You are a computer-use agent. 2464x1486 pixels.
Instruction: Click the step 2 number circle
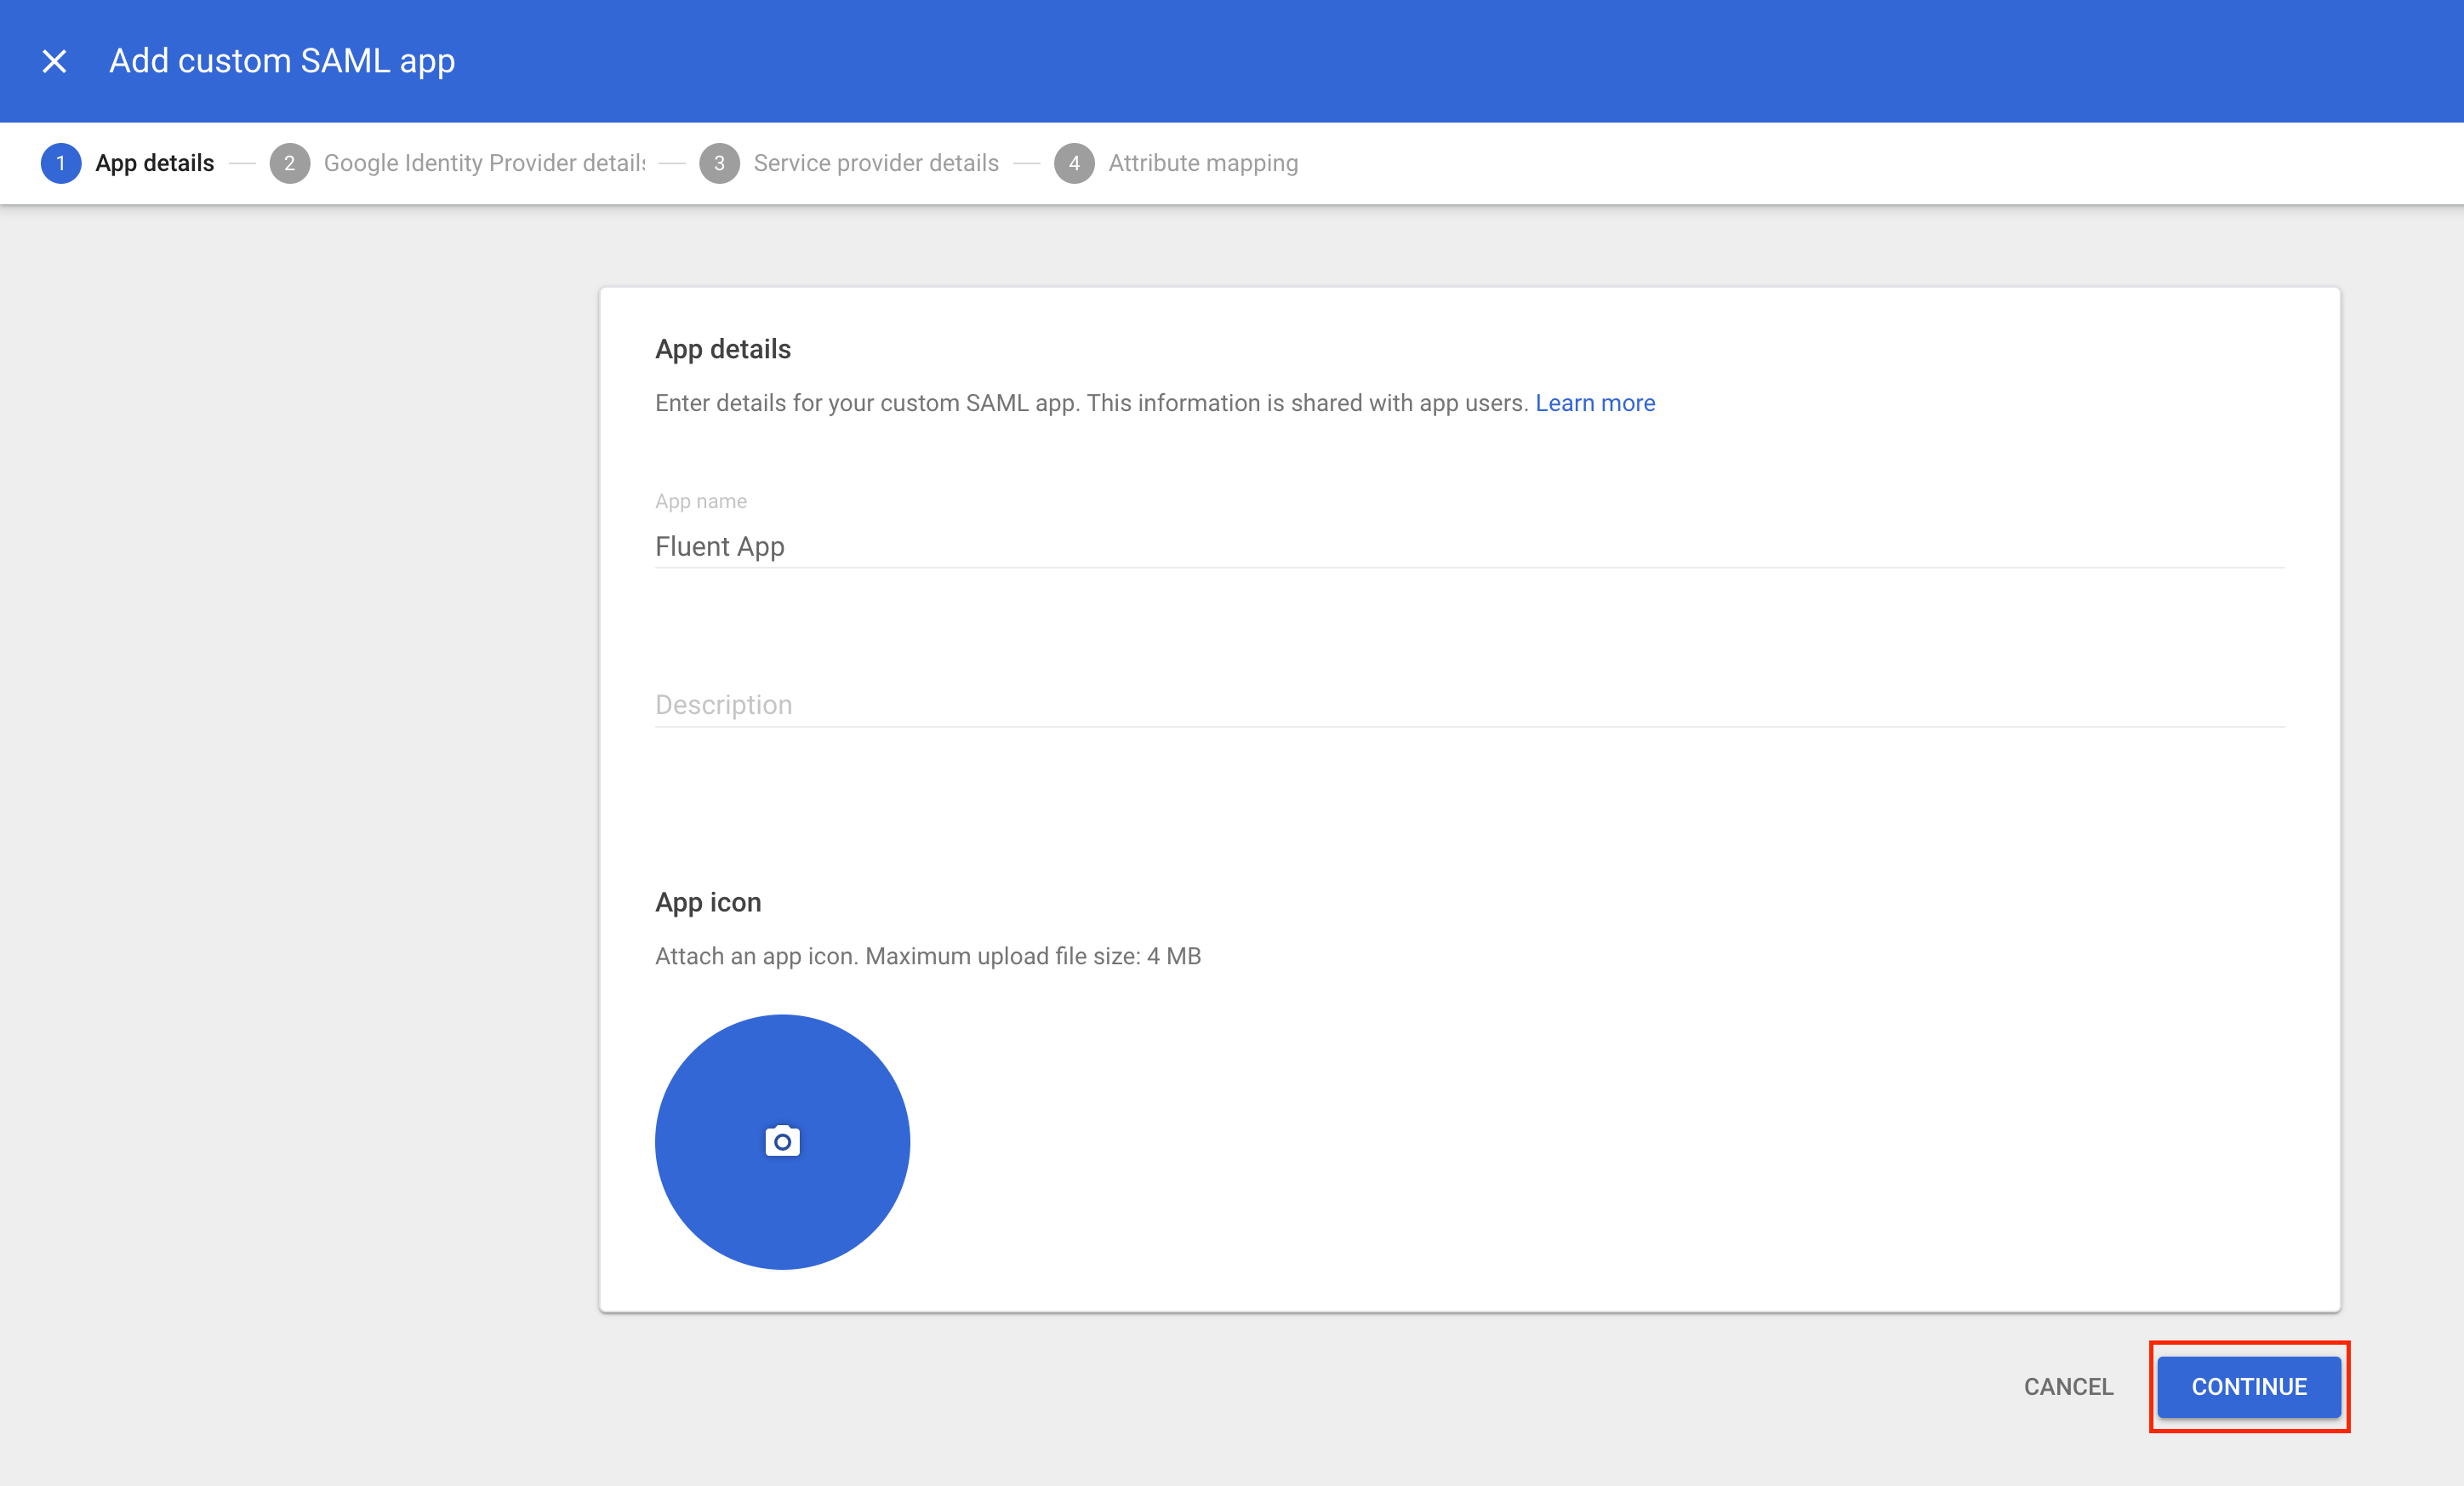(289, 163)
